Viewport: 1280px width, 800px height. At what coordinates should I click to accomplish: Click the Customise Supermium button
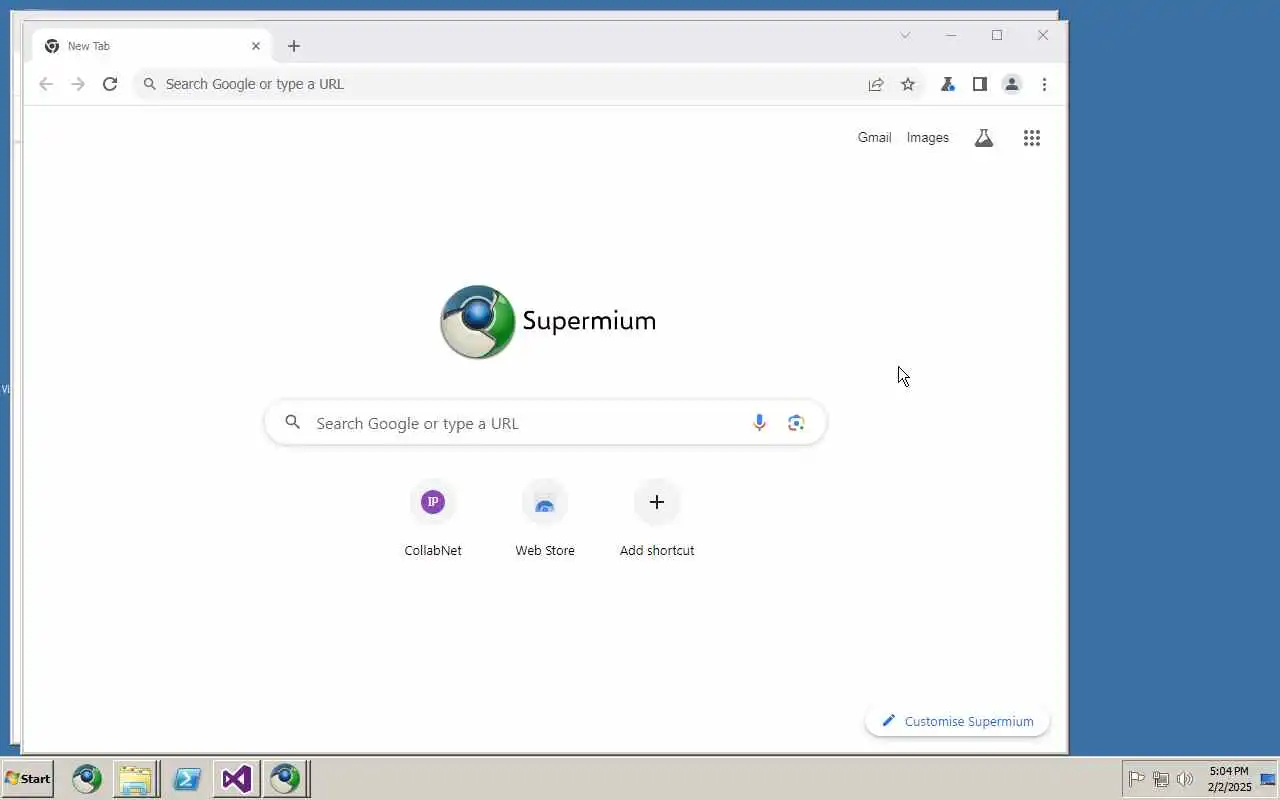pyautogui.click(x=957, y=721)
